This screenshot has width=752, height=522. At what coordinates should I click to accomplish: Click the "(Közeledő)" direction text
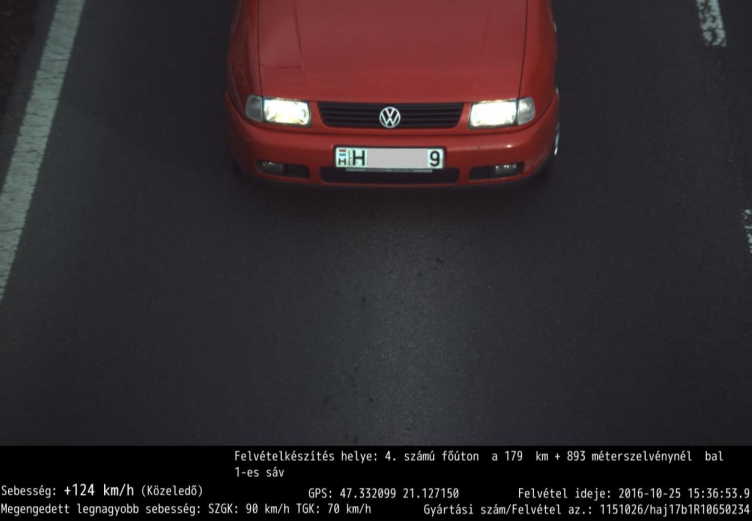[172, 491]
